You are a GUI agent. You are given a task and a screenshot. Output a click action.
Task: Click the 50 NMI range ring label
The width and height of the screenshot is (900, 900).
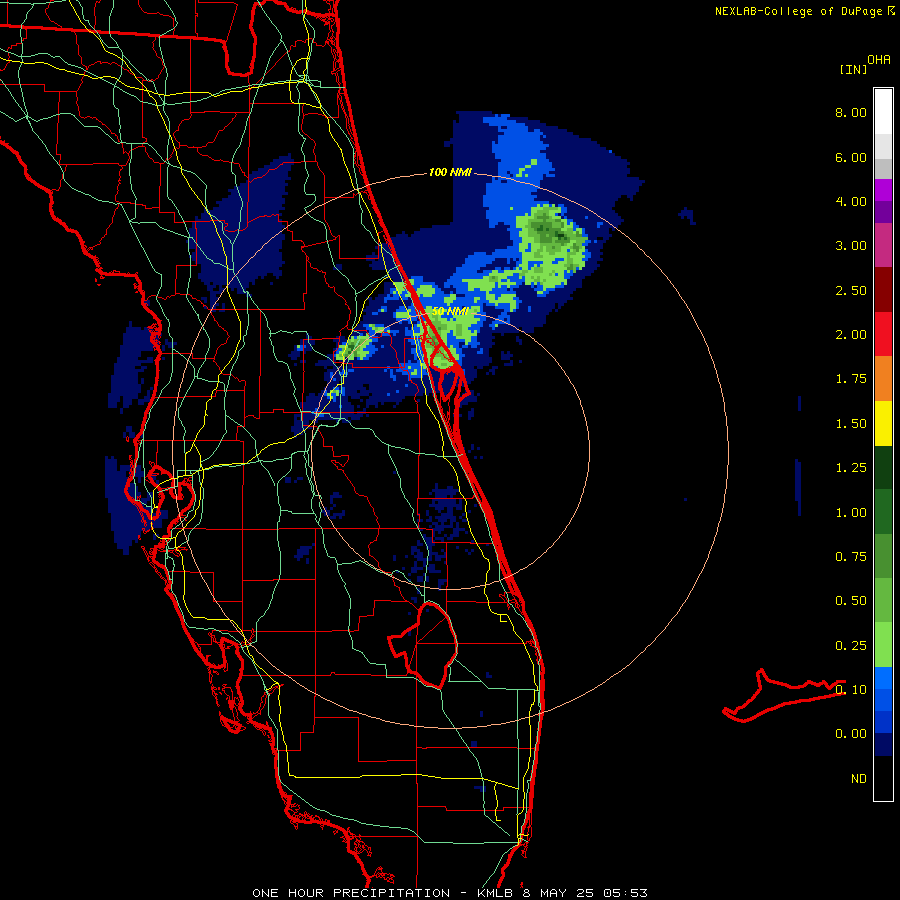[x=450, y=311]
